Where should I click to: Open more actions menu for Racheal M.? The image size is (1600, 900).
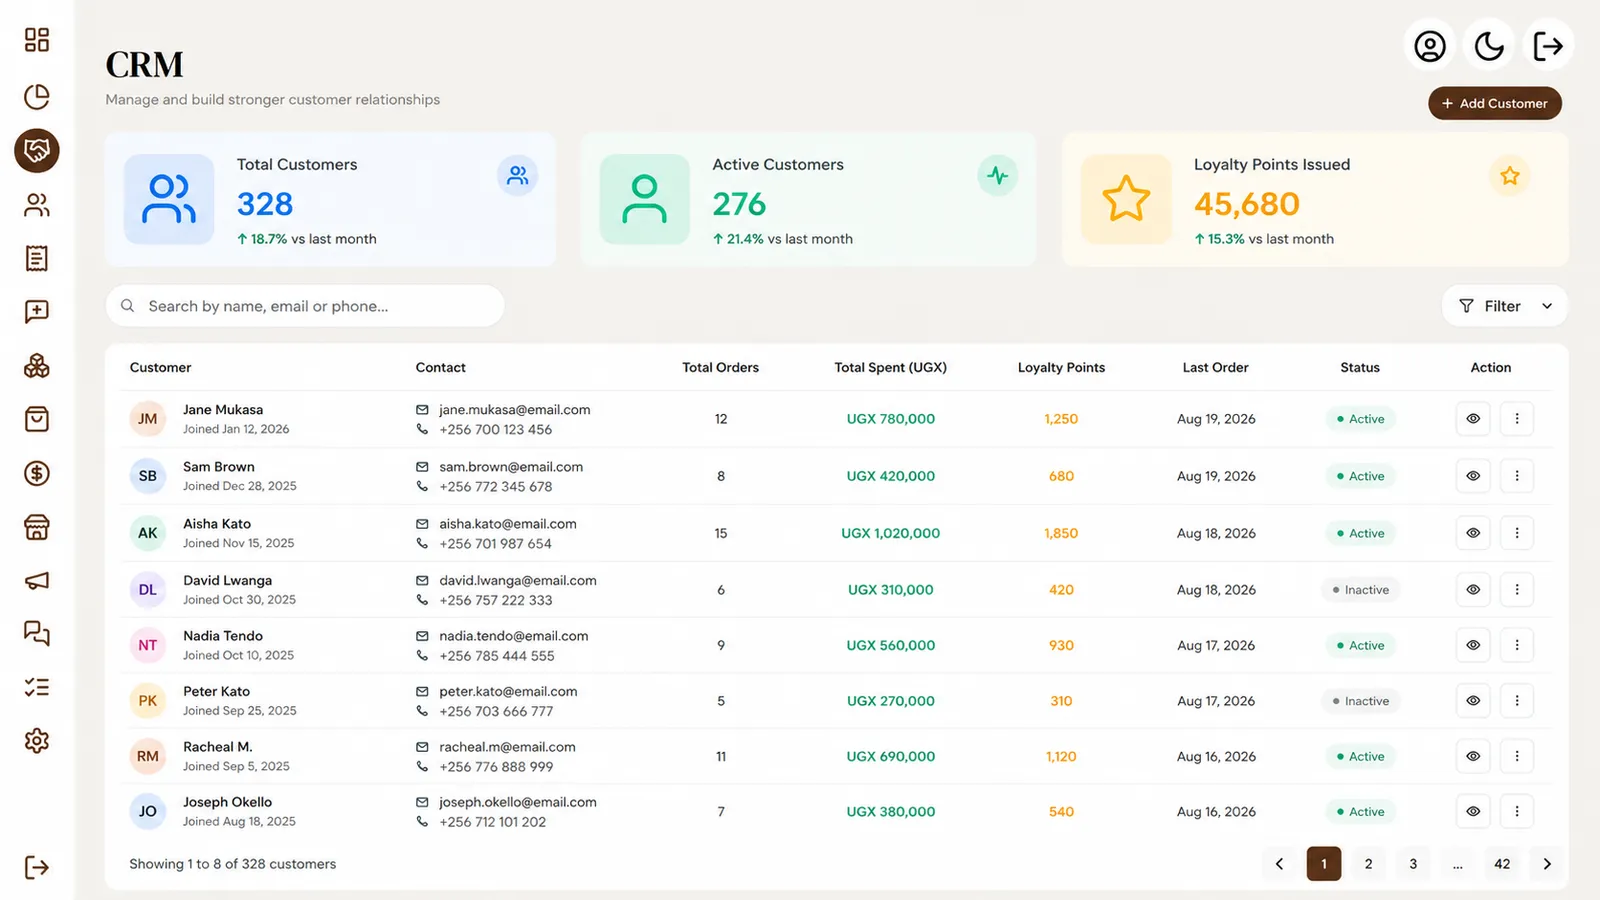(1517, 756)
